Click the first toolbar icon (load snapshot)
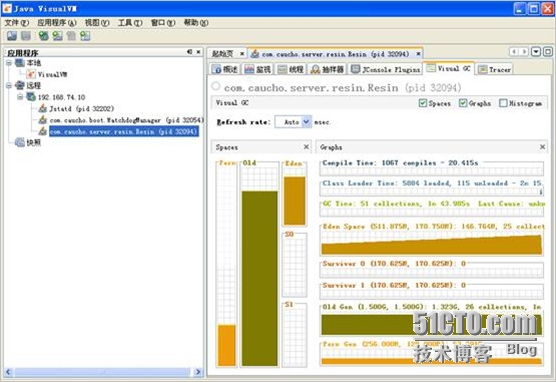 tap(12, 35)
